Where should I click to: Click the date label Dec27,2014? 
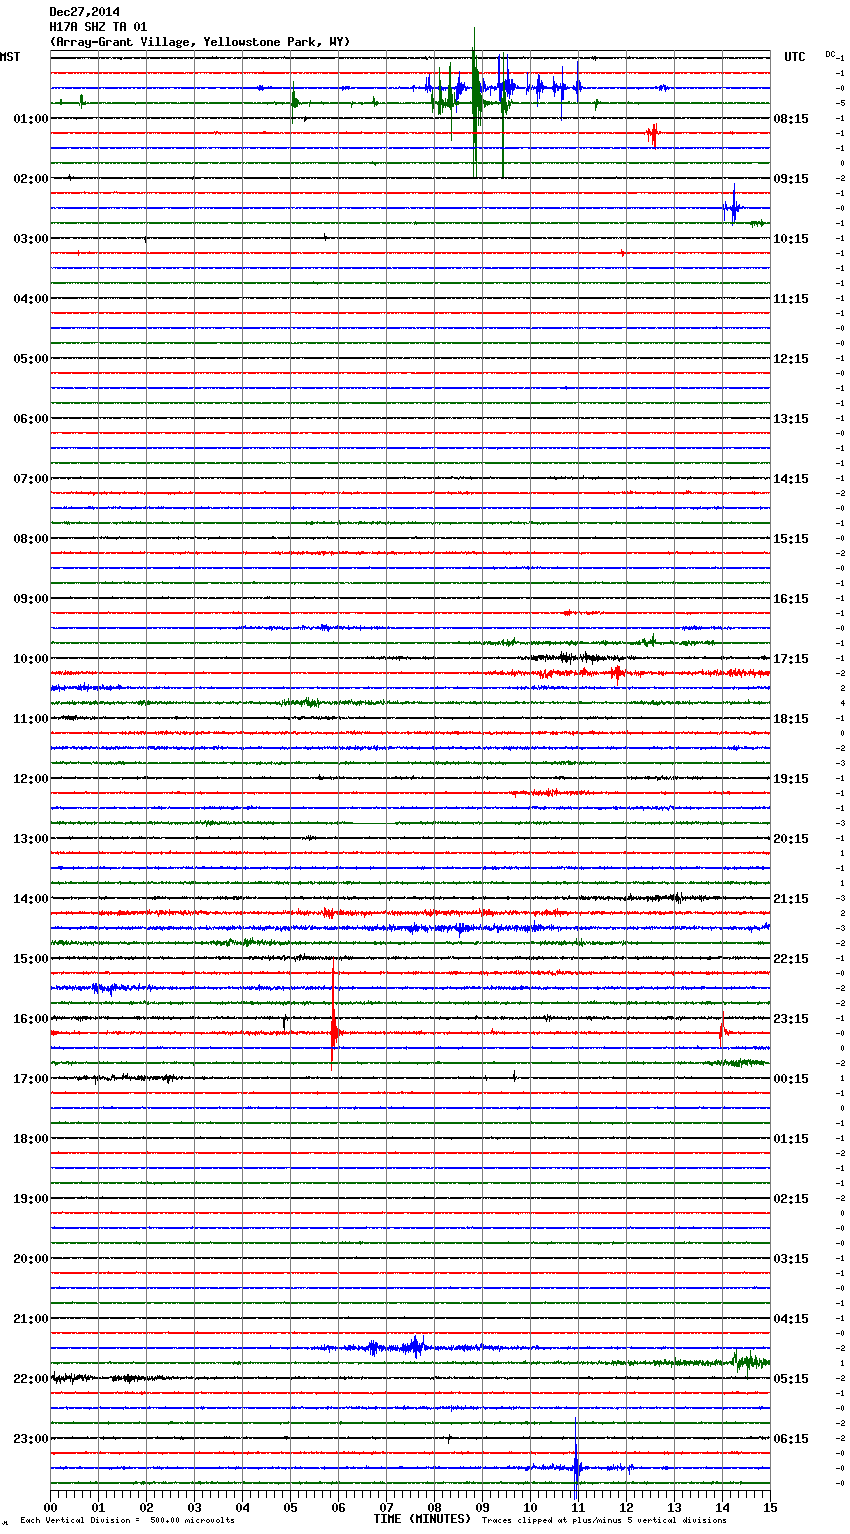84,12
